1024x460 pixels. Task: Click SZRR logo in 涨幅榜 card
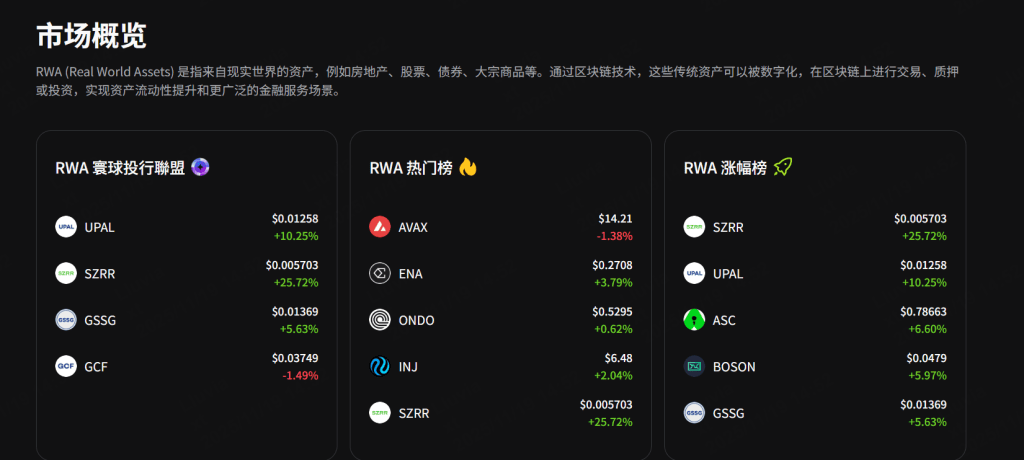click(x=694, y=227)
